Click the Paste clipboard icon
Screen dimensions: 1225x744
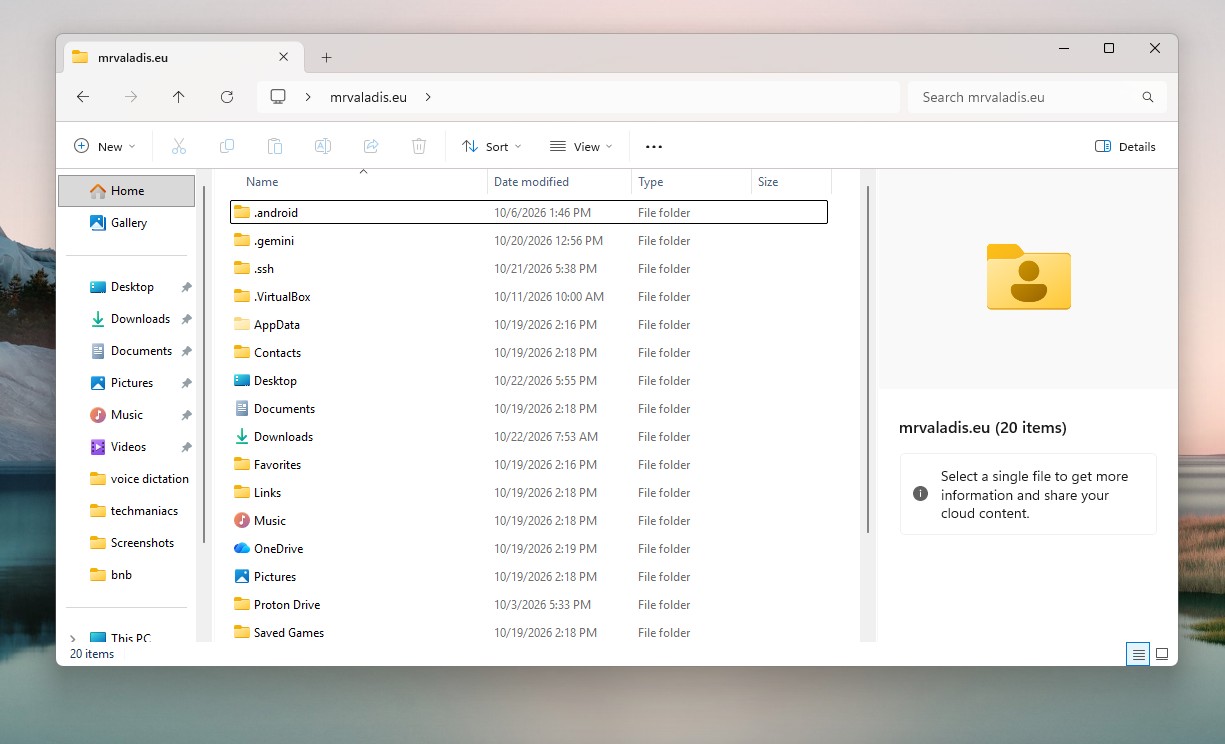pos(275,146)
